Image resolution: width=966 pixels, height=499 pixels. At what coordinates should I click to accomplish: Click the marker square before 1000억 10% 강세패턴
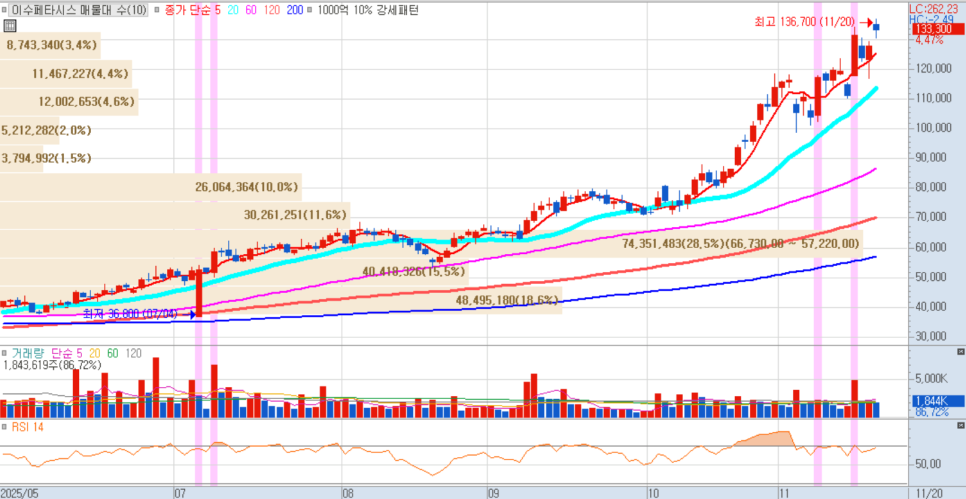[x=309, y=10]
